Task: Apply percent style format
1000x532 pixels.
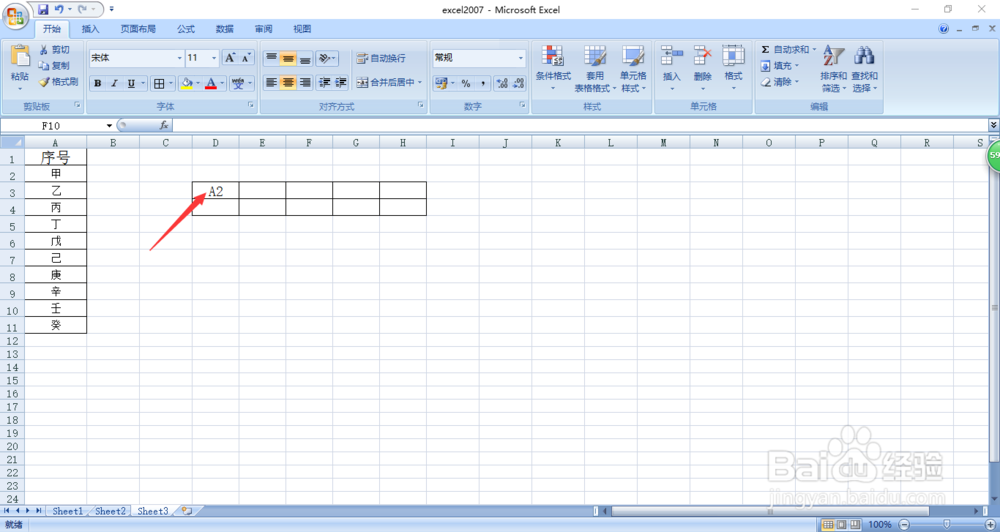Action: point(466,83)
